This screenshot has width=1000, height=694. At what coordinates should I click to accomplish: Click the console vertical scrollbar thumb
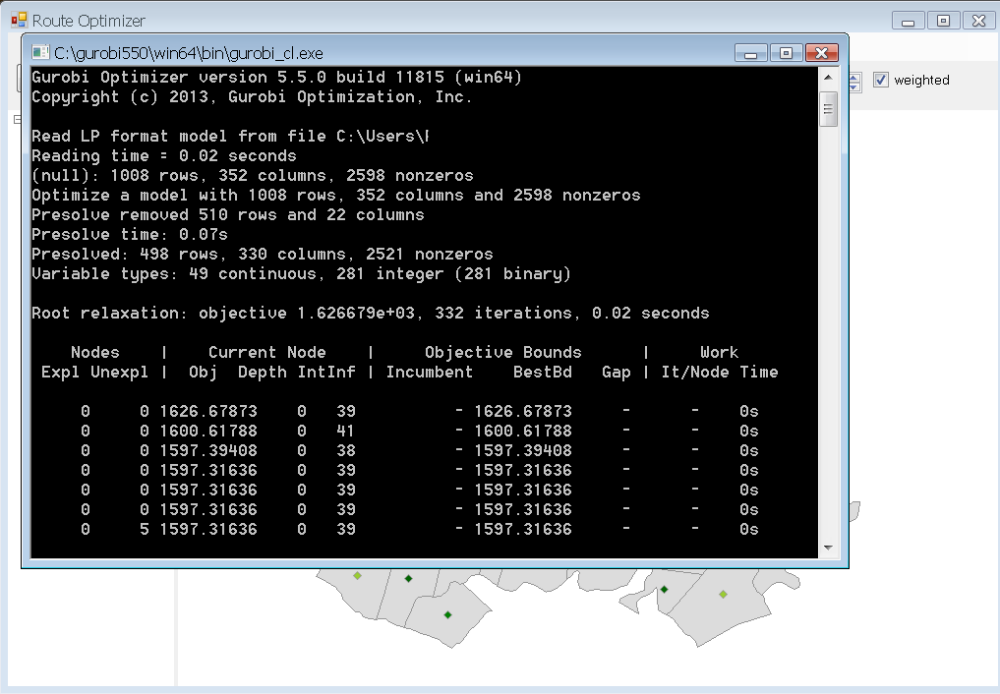point(828,108)
